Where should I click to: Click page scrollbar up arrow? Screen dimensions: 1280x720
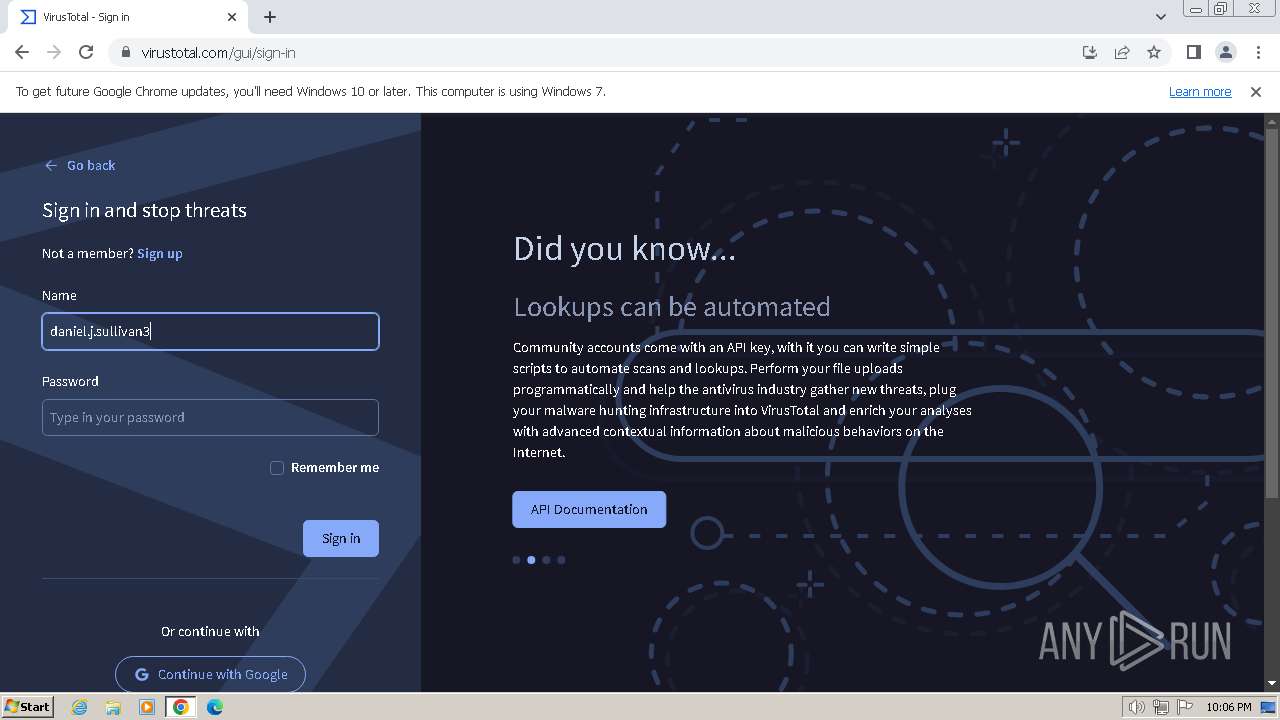click(x=1272, y=121)
